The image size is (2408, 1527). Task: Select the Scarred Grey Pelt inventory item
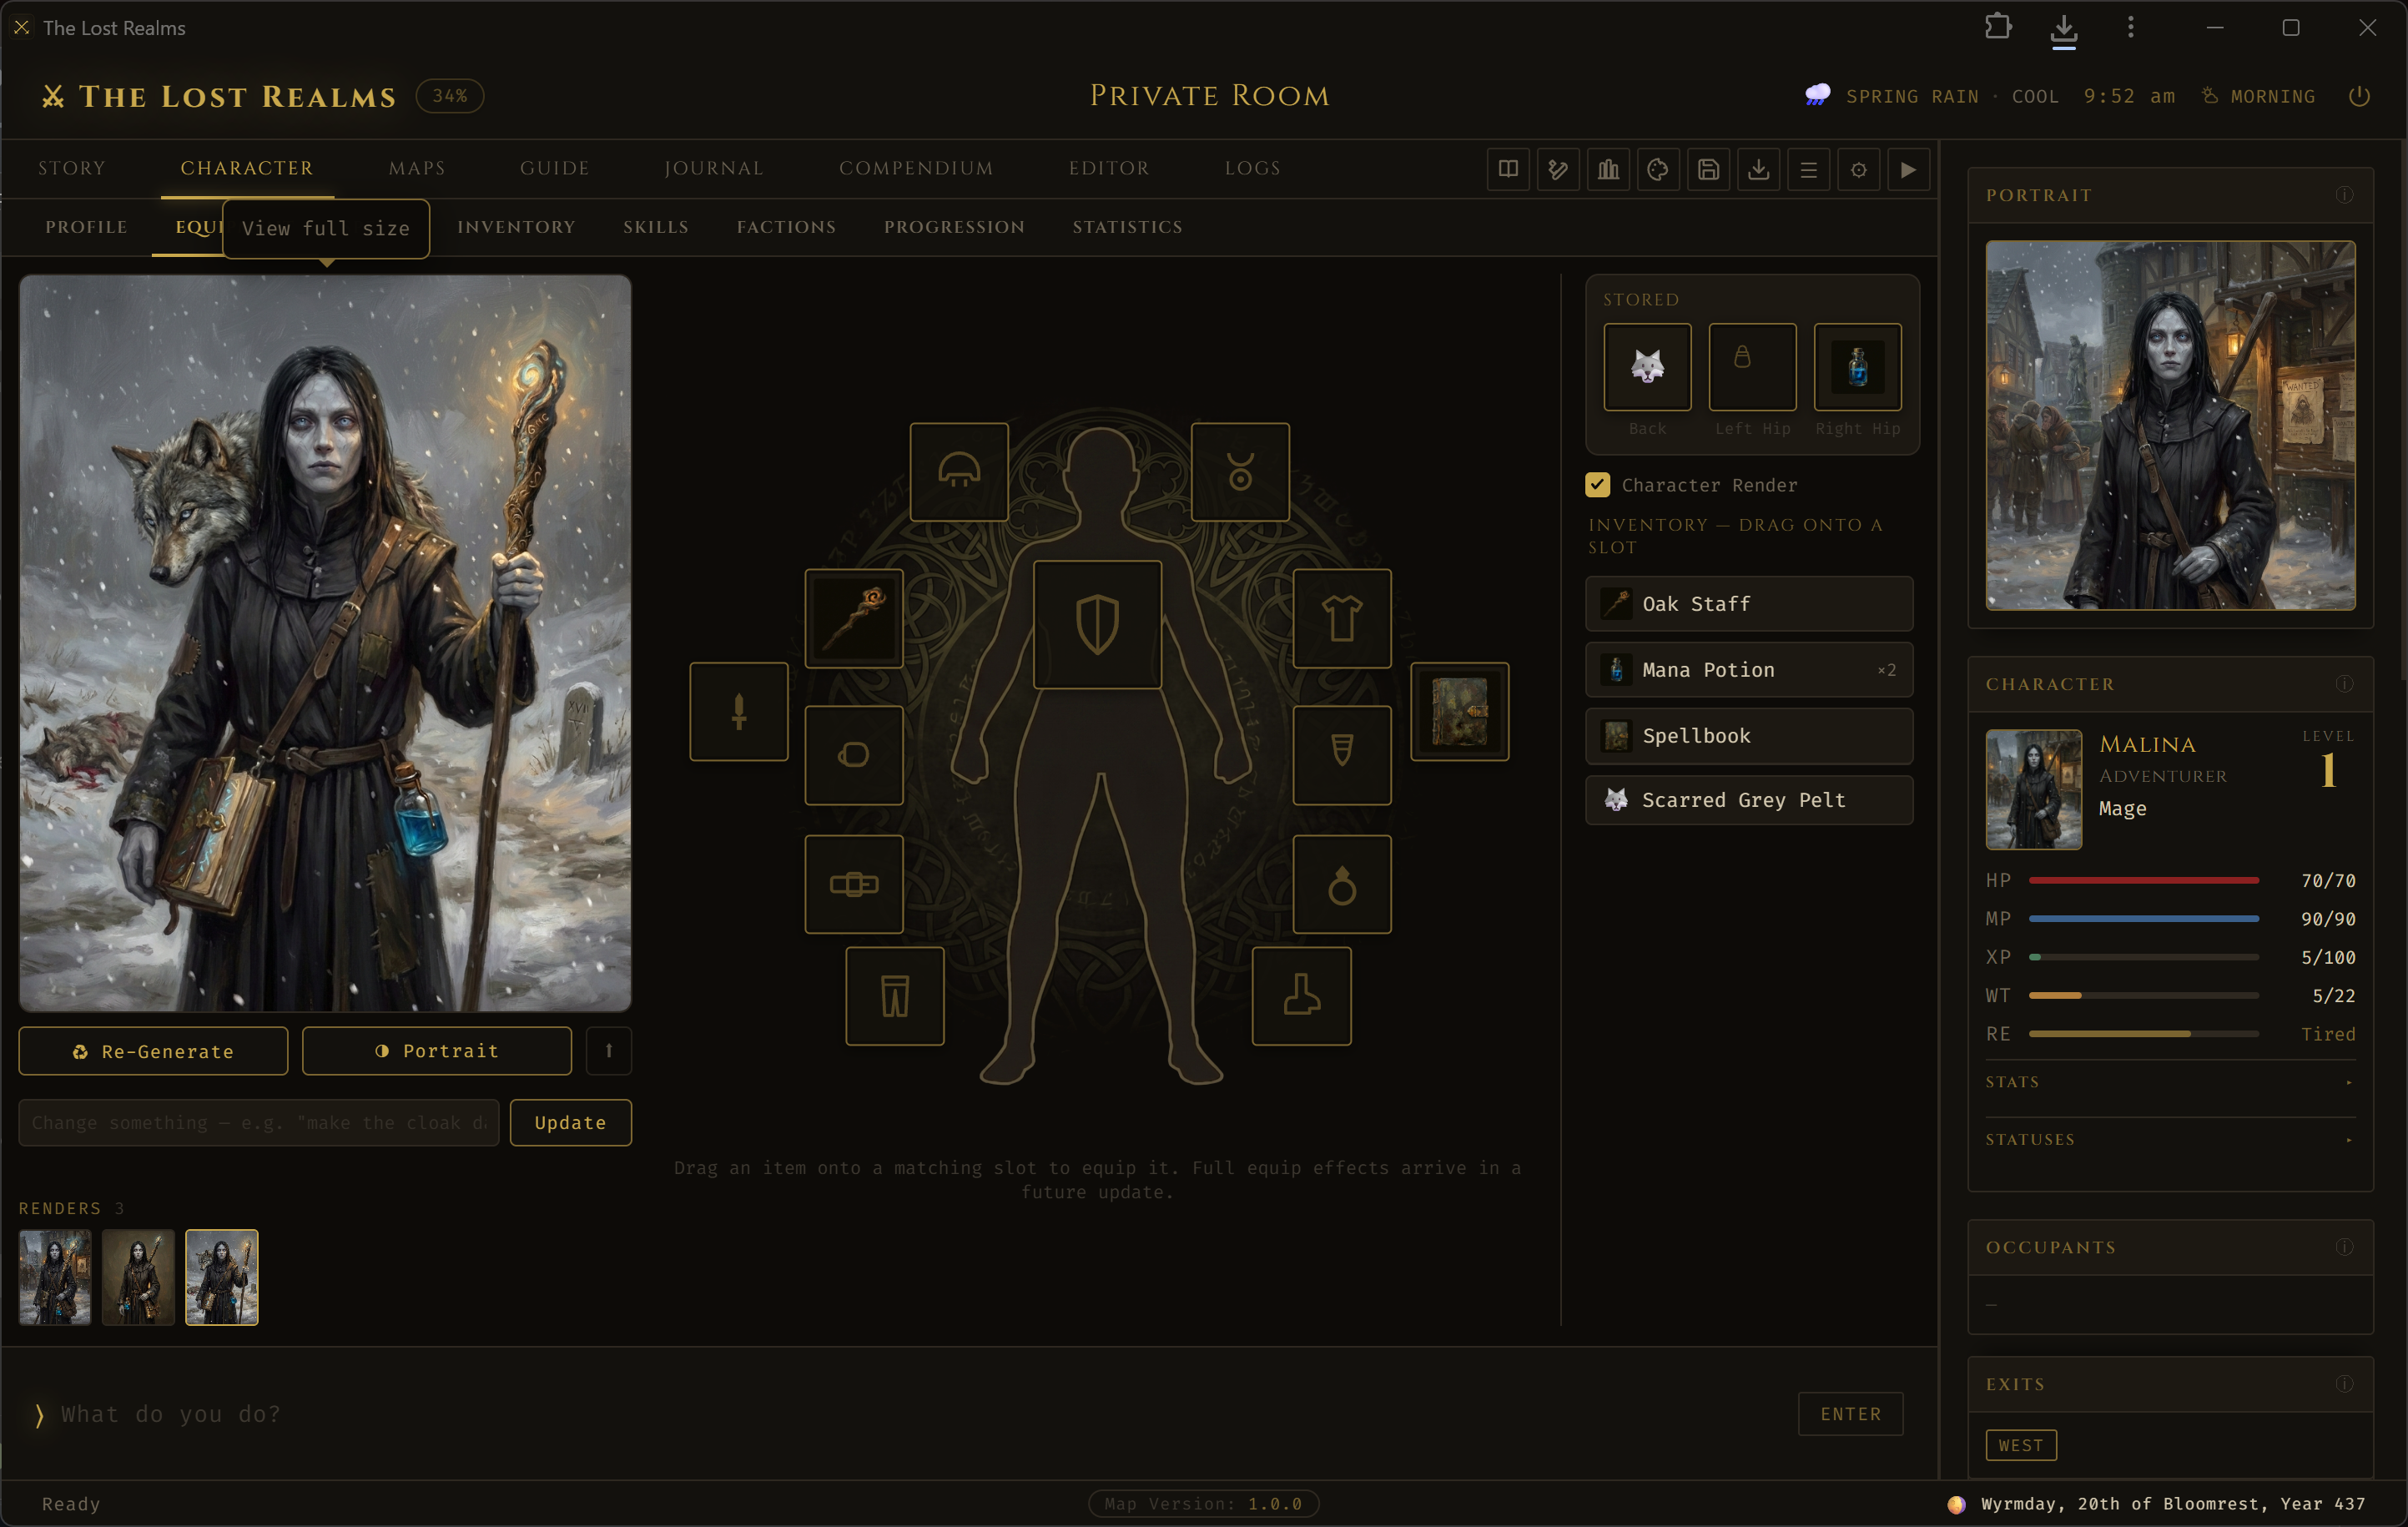point(1749,800)
